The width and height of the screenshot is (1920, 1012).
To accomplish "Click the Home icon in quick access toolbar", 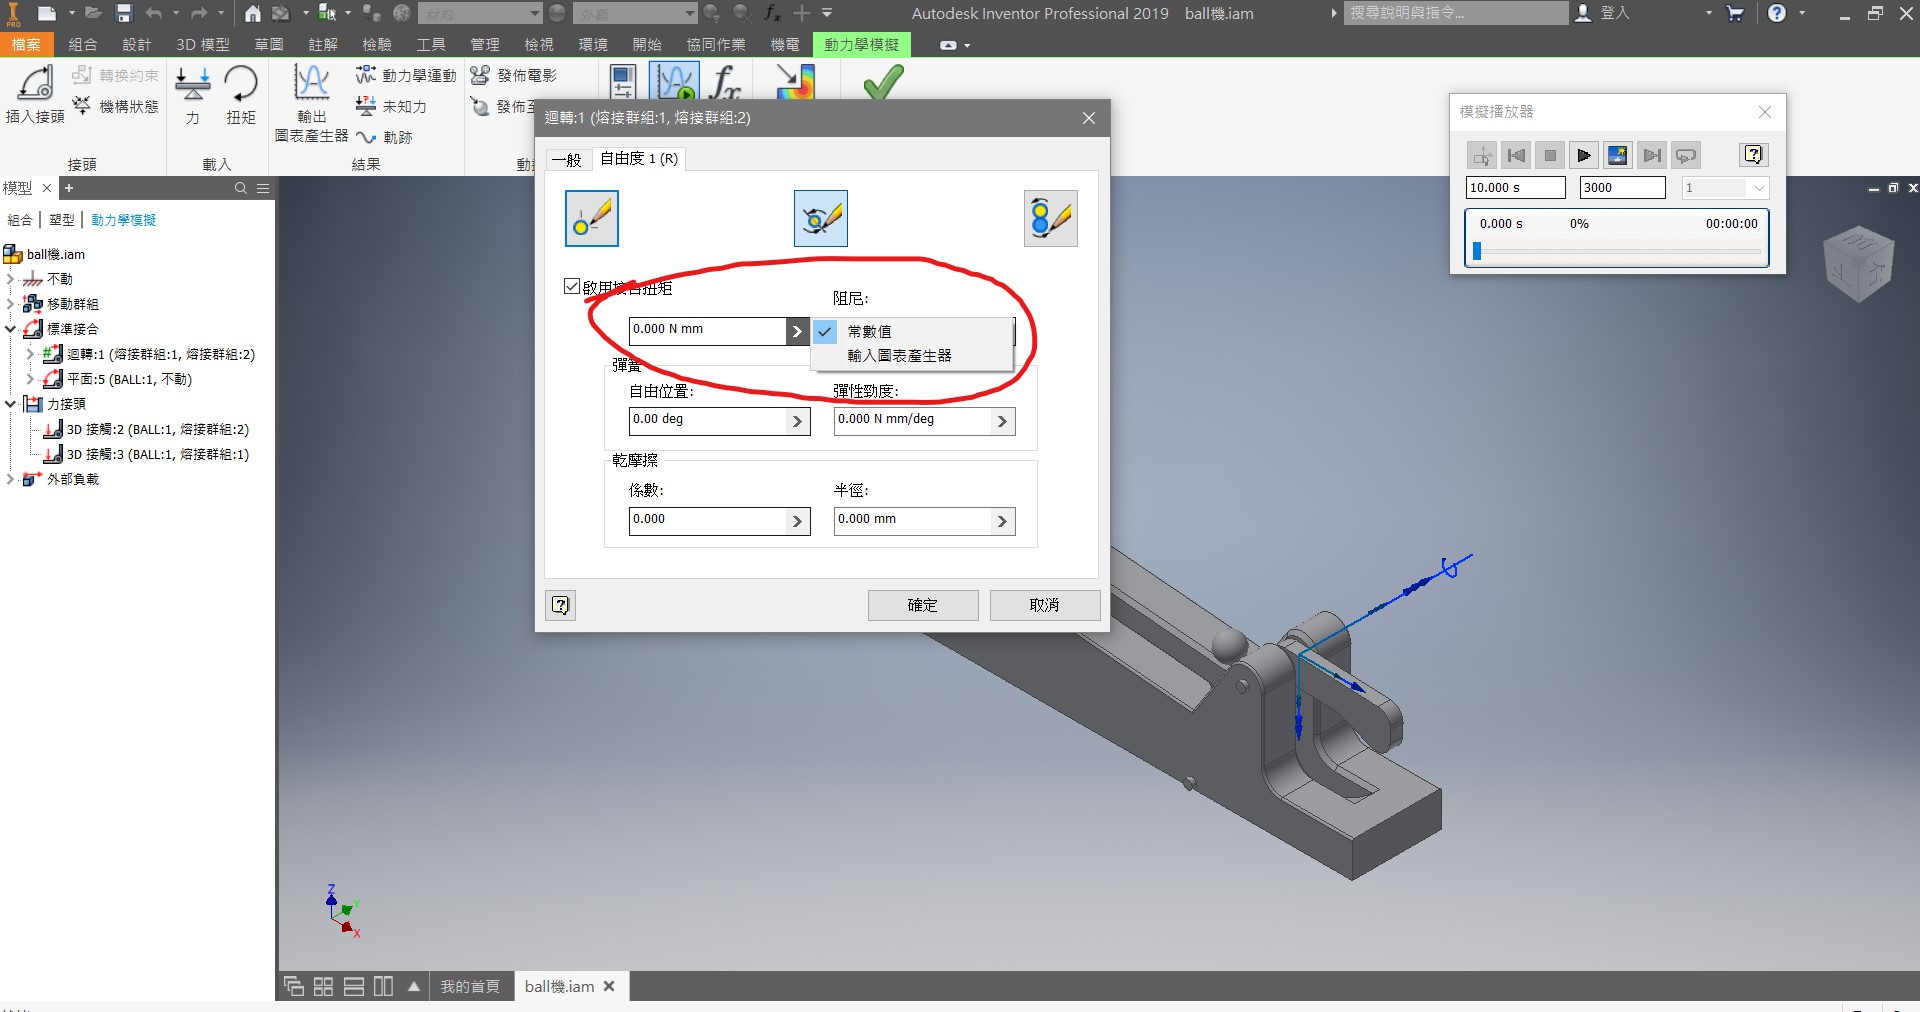I will pyautogui.click(x=253, y=13).
